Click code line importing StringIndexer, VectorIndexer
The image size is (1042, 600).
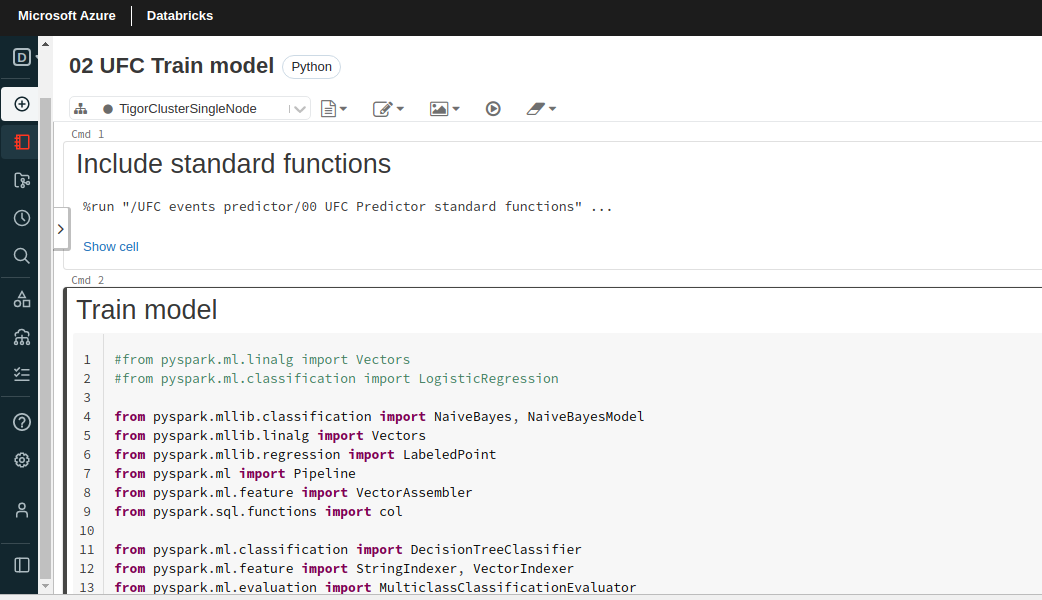coord(344,569)
